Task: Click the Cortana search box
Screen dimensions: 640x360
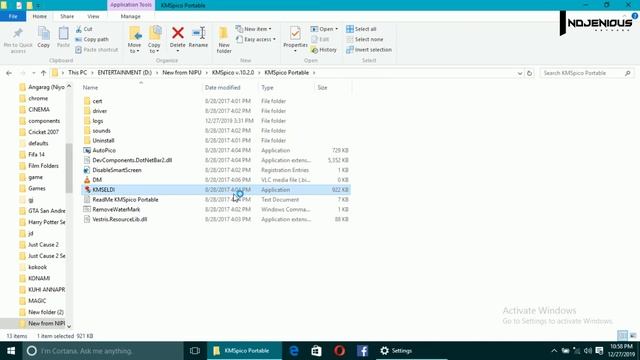Action: (103, 351)
